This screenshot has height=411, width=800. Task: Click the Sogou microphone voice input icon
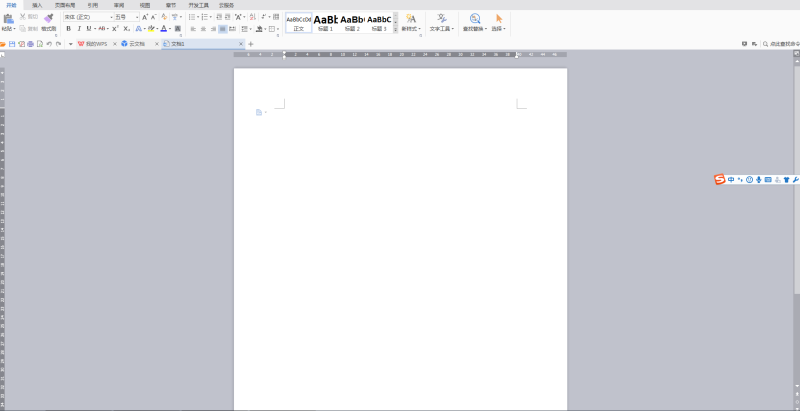(759, 179)
